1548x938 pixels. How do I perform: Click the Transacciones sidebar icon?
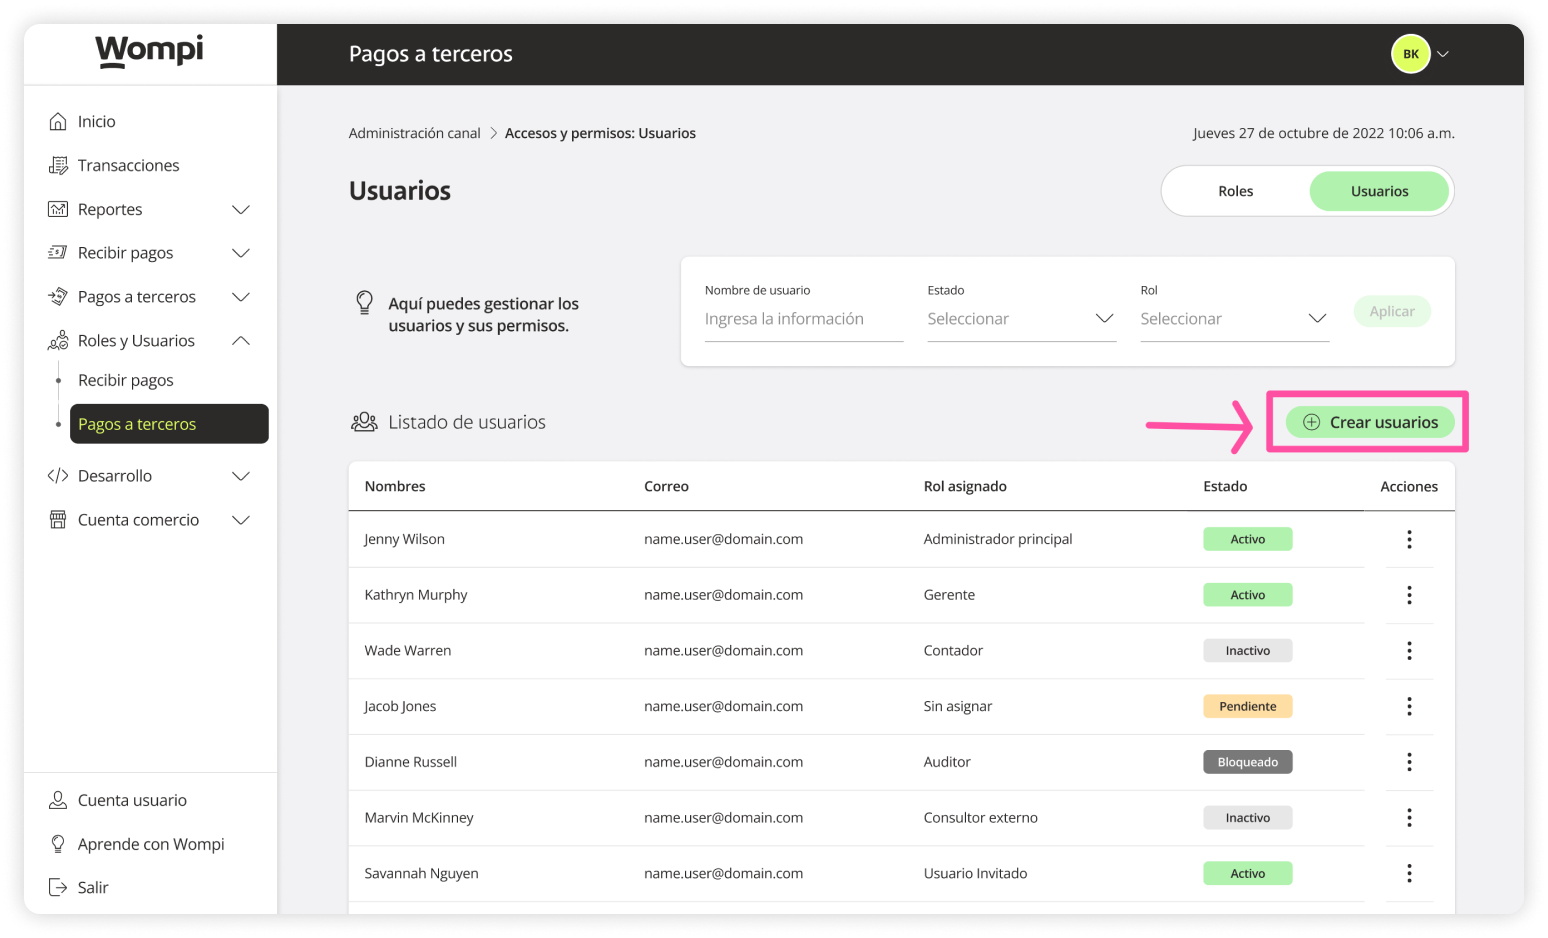coord(58,166)
